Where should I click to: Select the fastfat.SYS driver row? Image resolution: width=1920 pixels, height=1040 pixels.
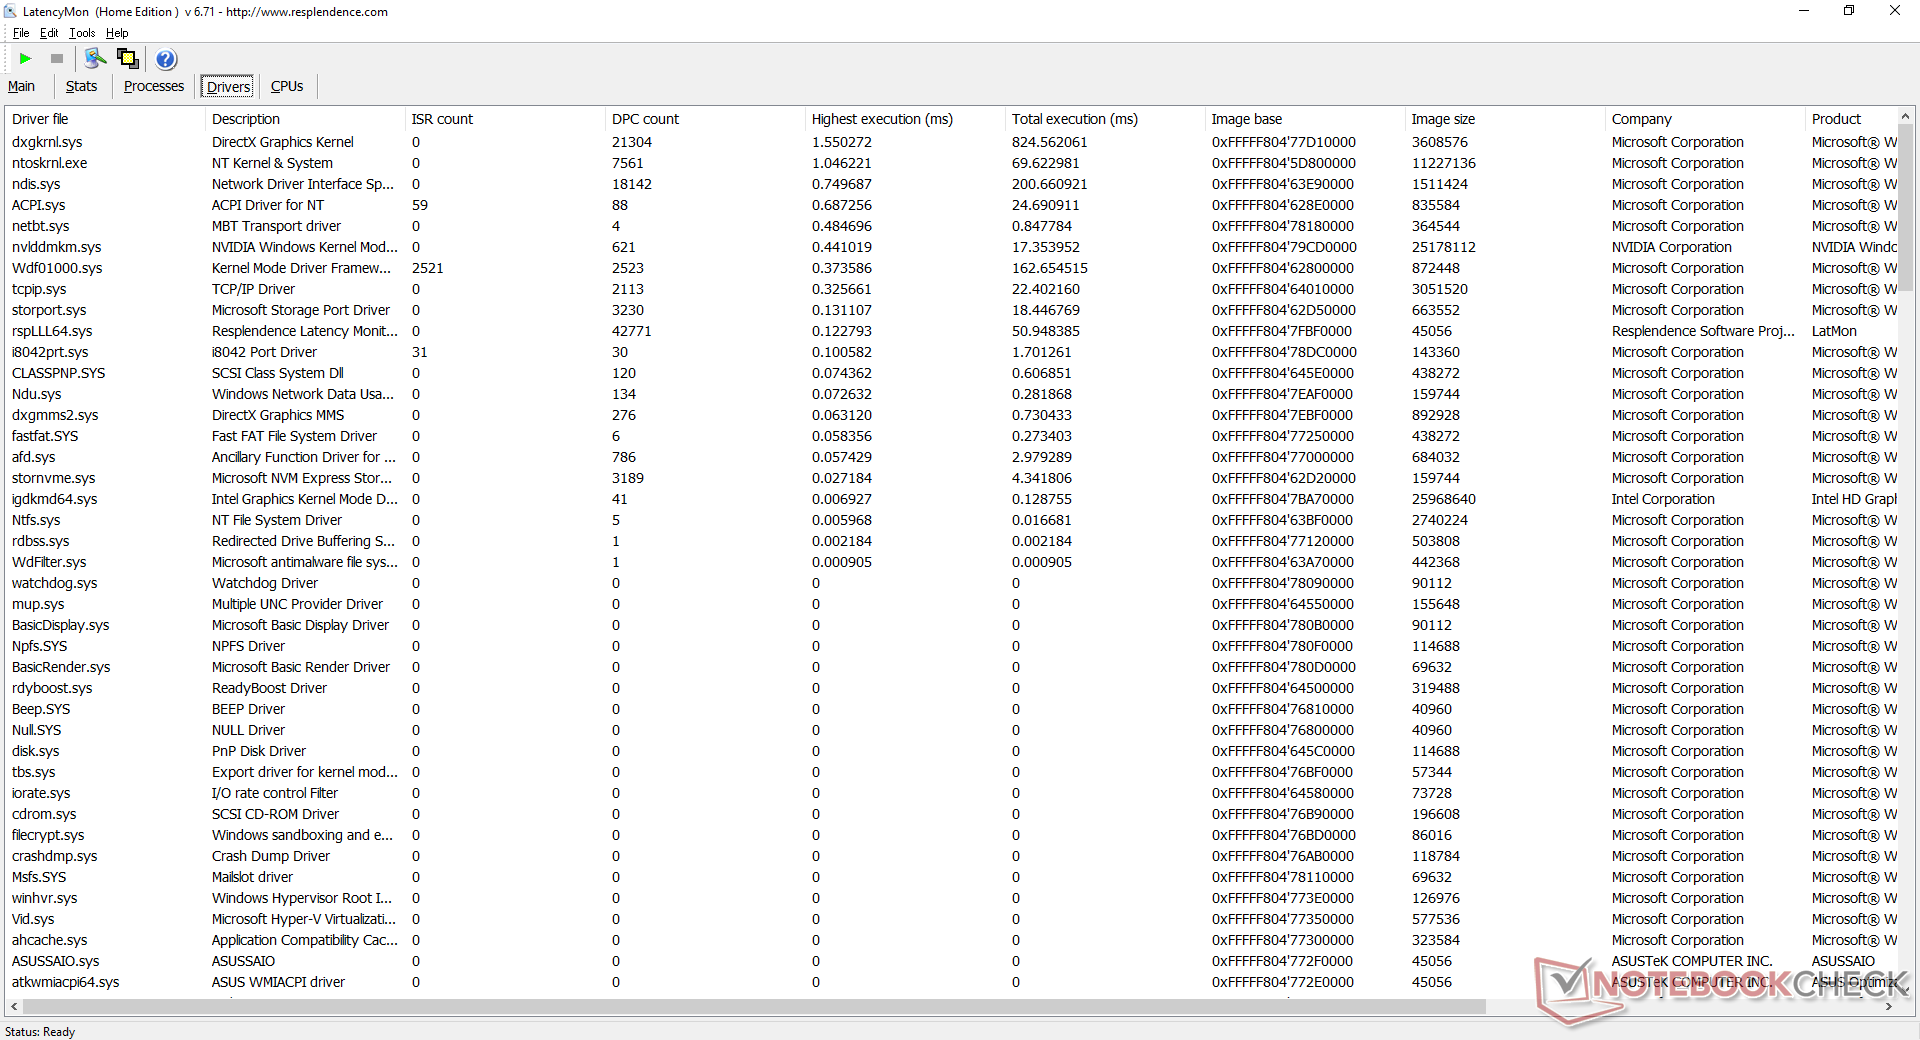[x=952, y=436]
